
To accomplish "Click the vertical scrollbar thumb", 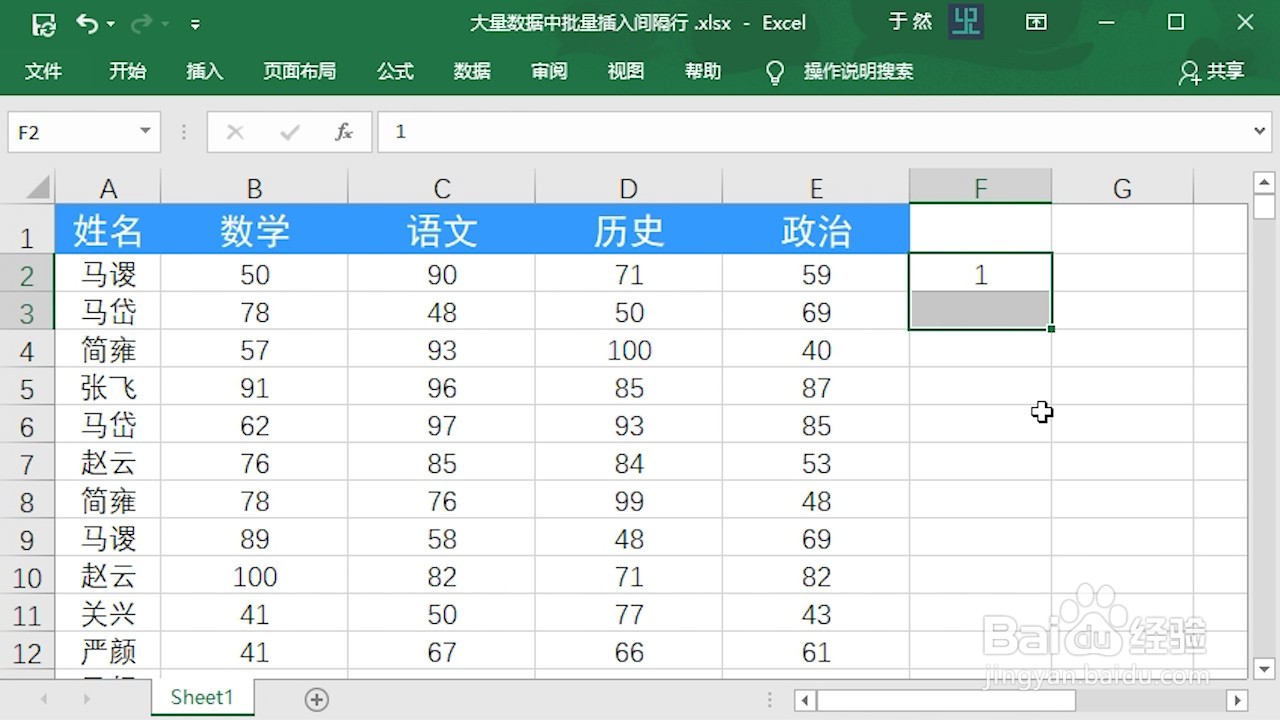I will coord(1264,207).
